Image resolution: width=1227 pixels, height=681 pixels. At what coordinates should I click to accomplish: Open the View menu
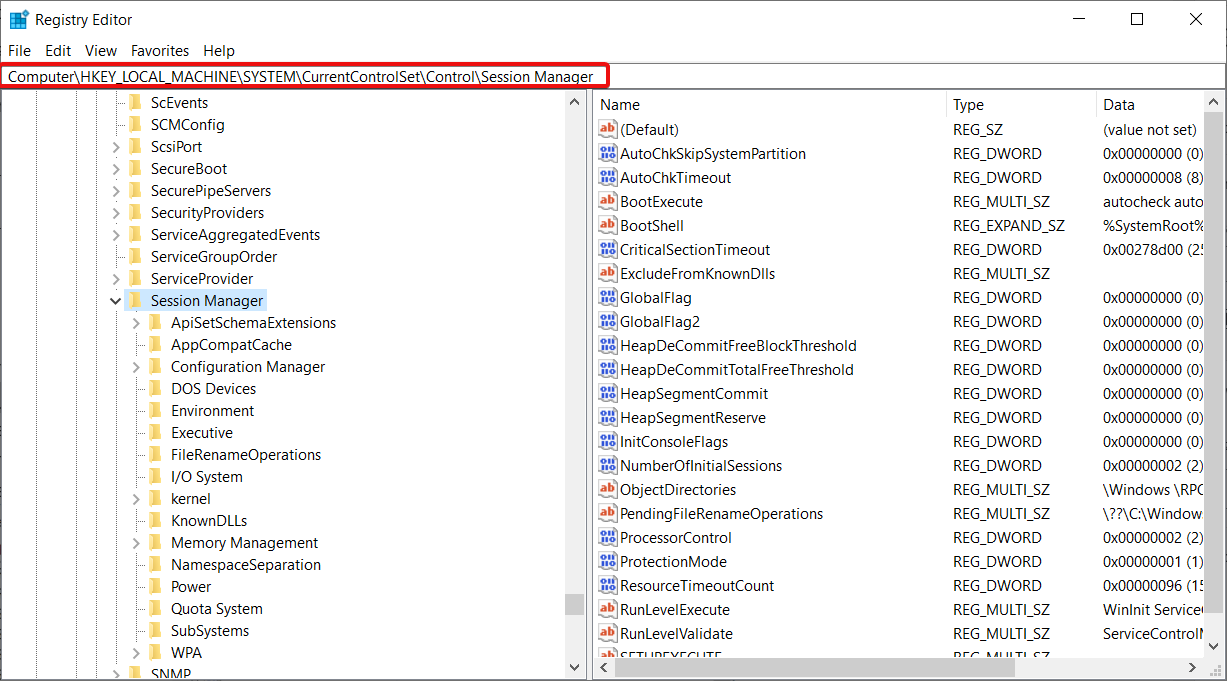click(101, 50)
